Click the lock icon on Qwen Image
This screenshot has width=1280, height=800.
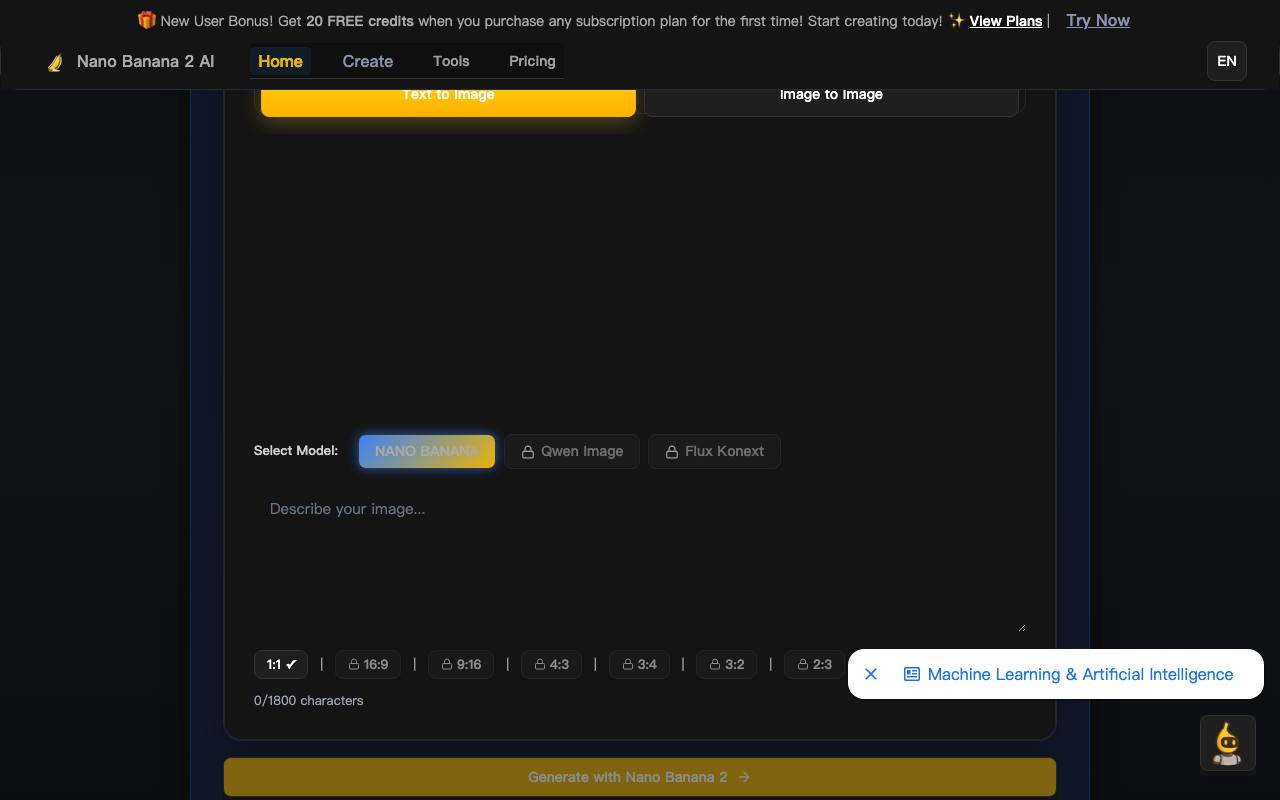pyautogui.click(x=528, y=452)
